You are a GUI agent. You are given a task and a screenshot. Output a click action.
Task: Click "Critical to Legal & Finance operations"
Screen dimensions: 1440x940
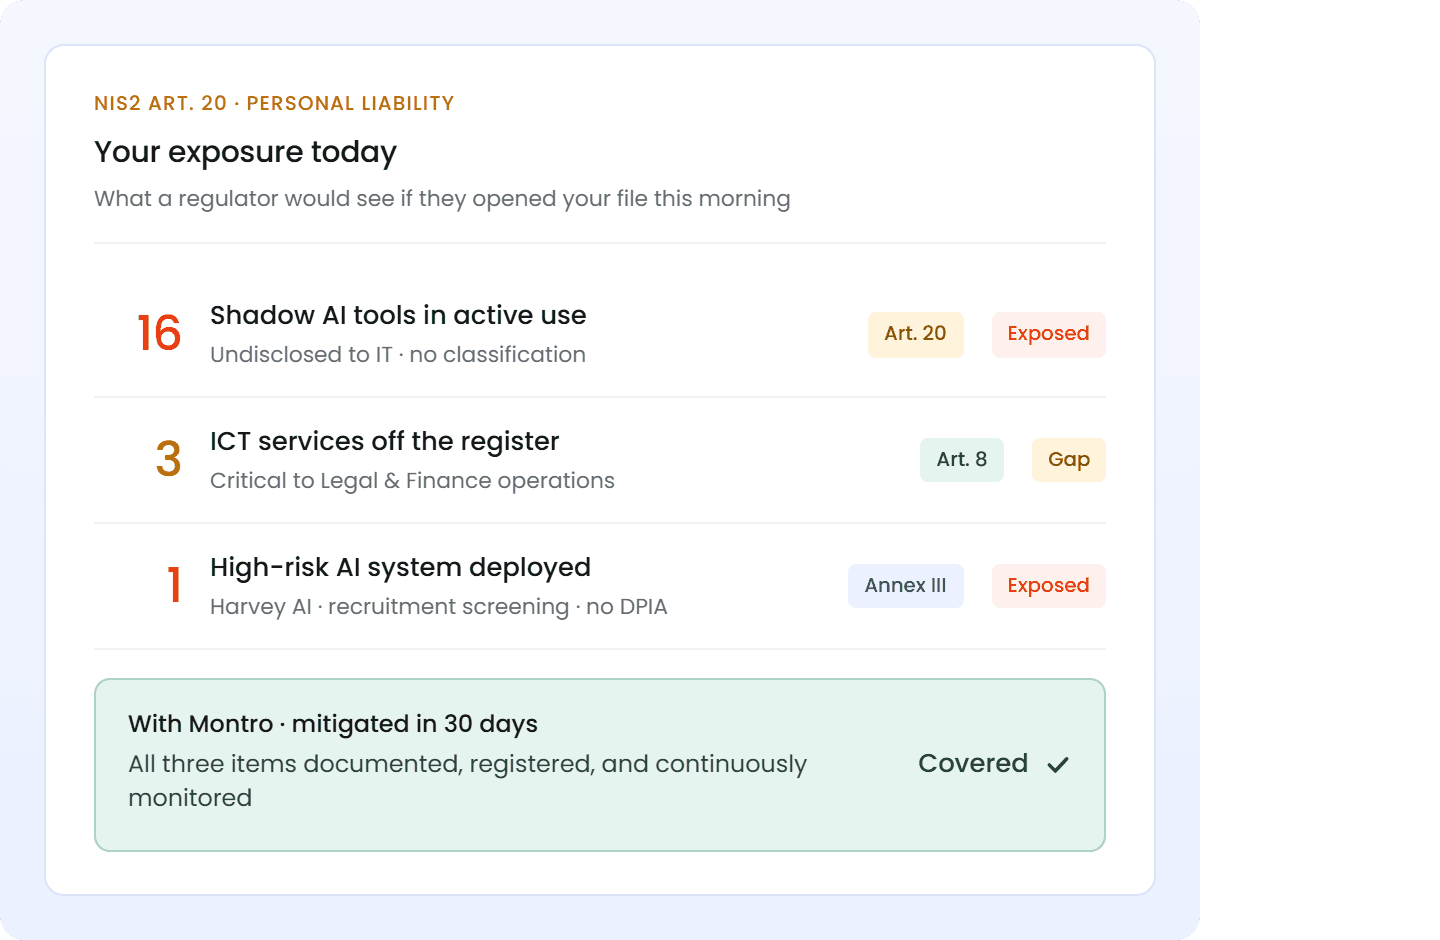pyautogui.click(x=412, y=481)
